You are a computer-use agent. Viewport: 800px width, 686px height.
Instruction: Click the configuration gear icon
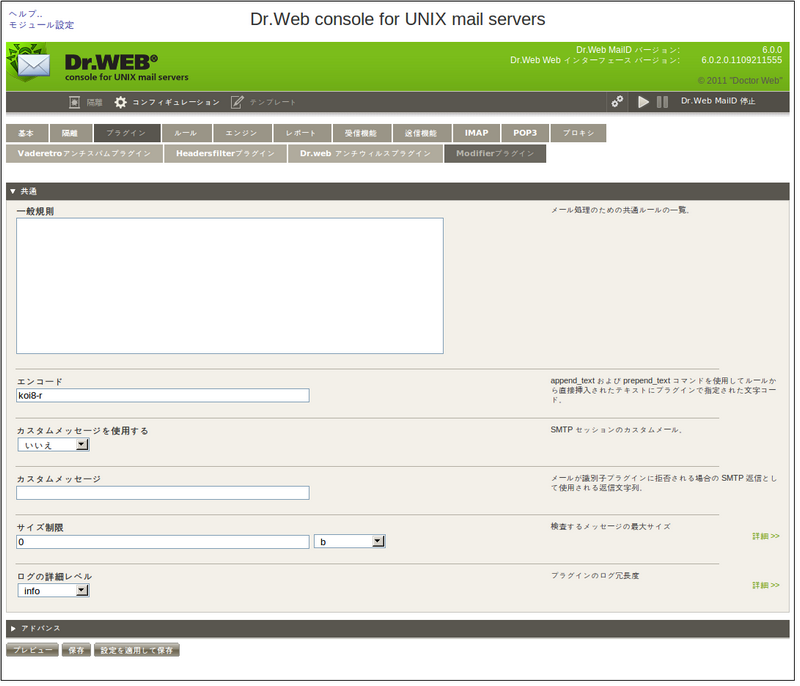point(120,103)
